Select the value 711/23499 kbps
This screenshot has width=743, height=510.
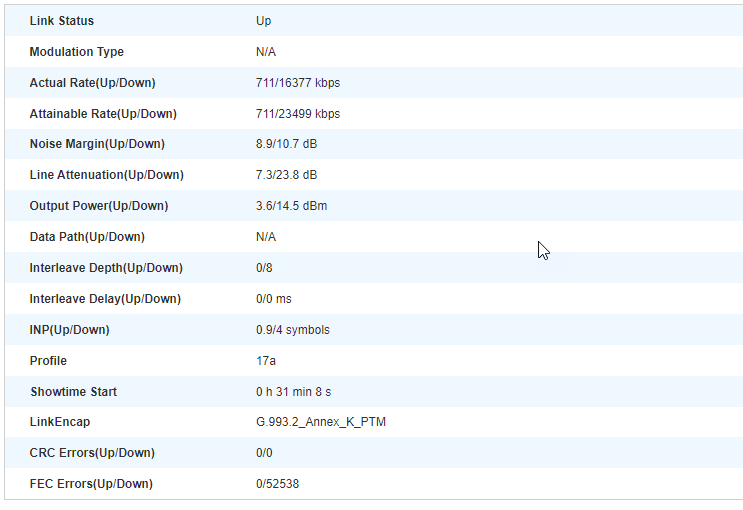click(298, 114)
